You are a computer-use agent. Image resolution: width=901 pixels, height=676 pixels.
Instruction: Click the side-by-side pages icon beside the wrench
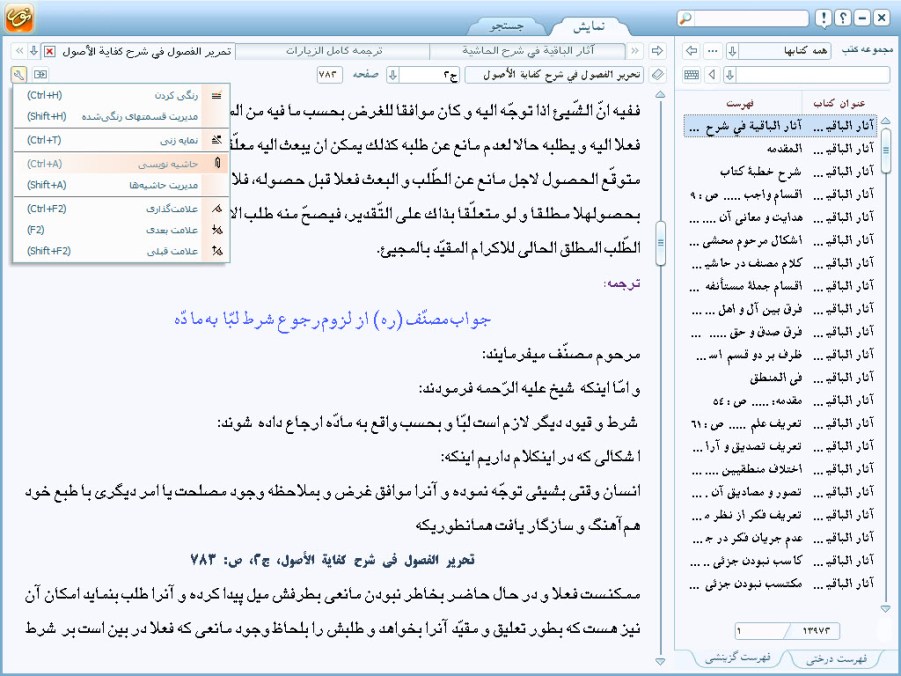point(40,74)
